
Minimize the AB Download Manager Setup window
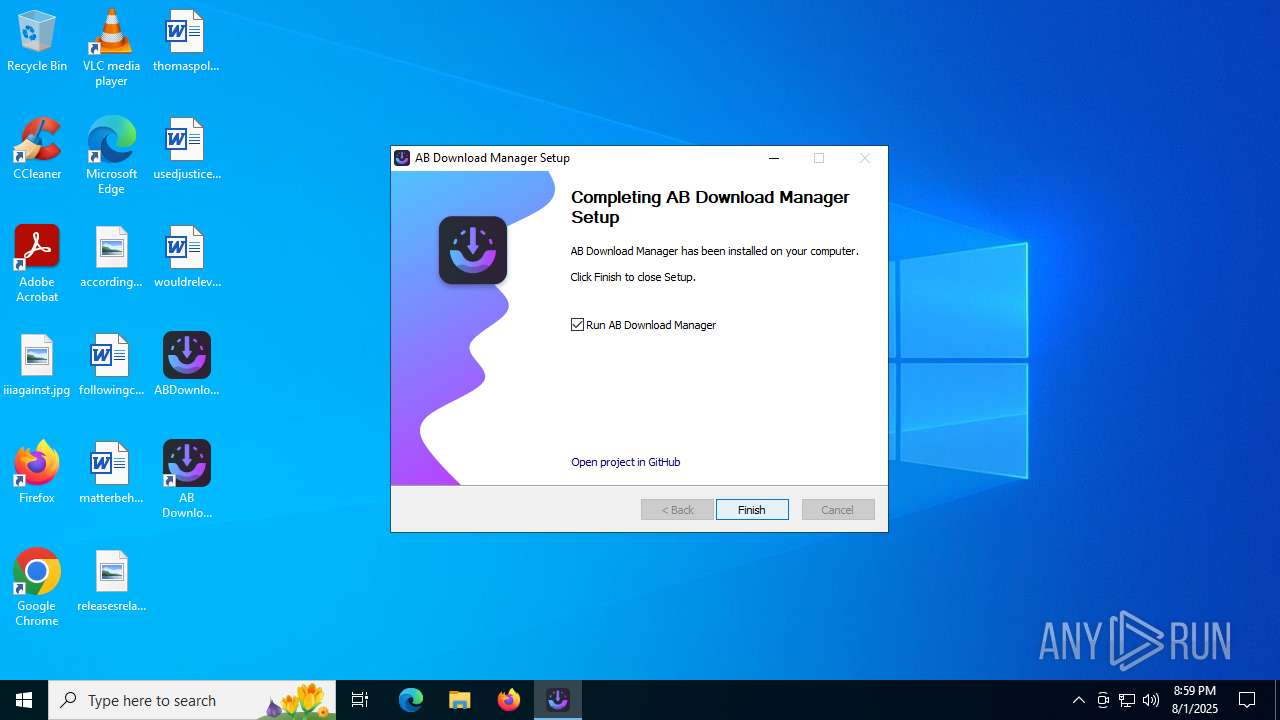click(773, 158)
